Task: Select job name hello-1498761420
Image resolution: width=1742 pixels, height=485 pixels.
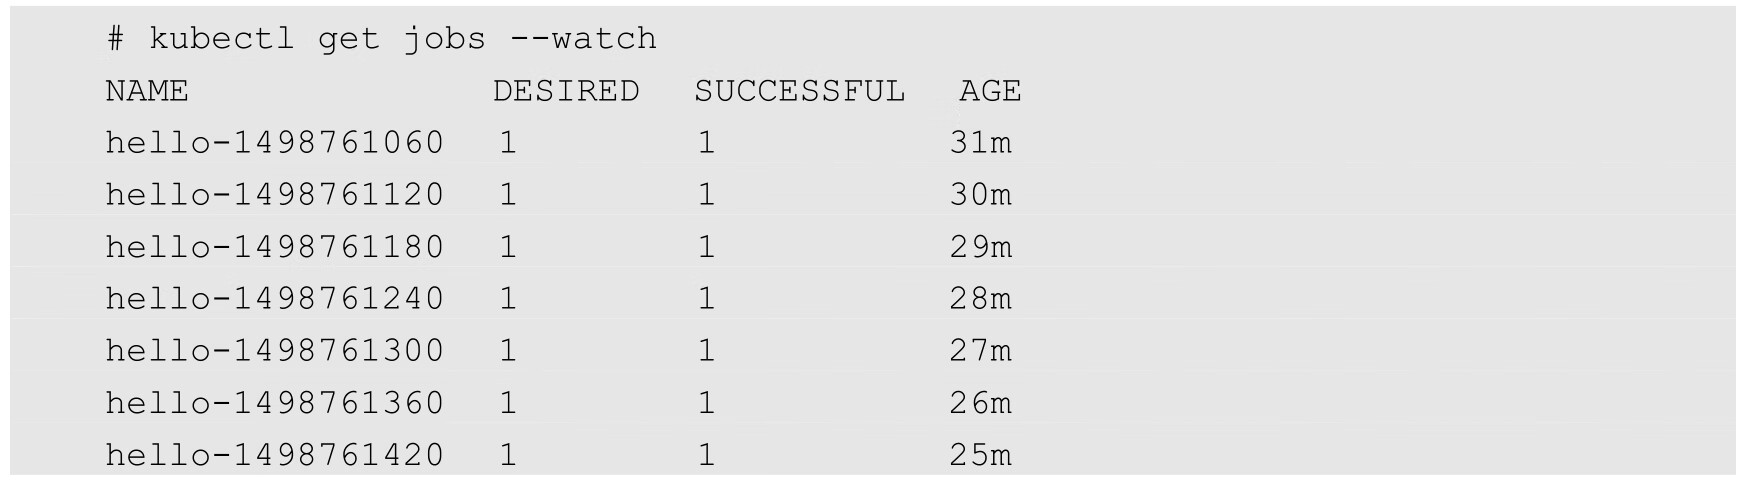Action: pyautogui.click(x=274, y=455)
